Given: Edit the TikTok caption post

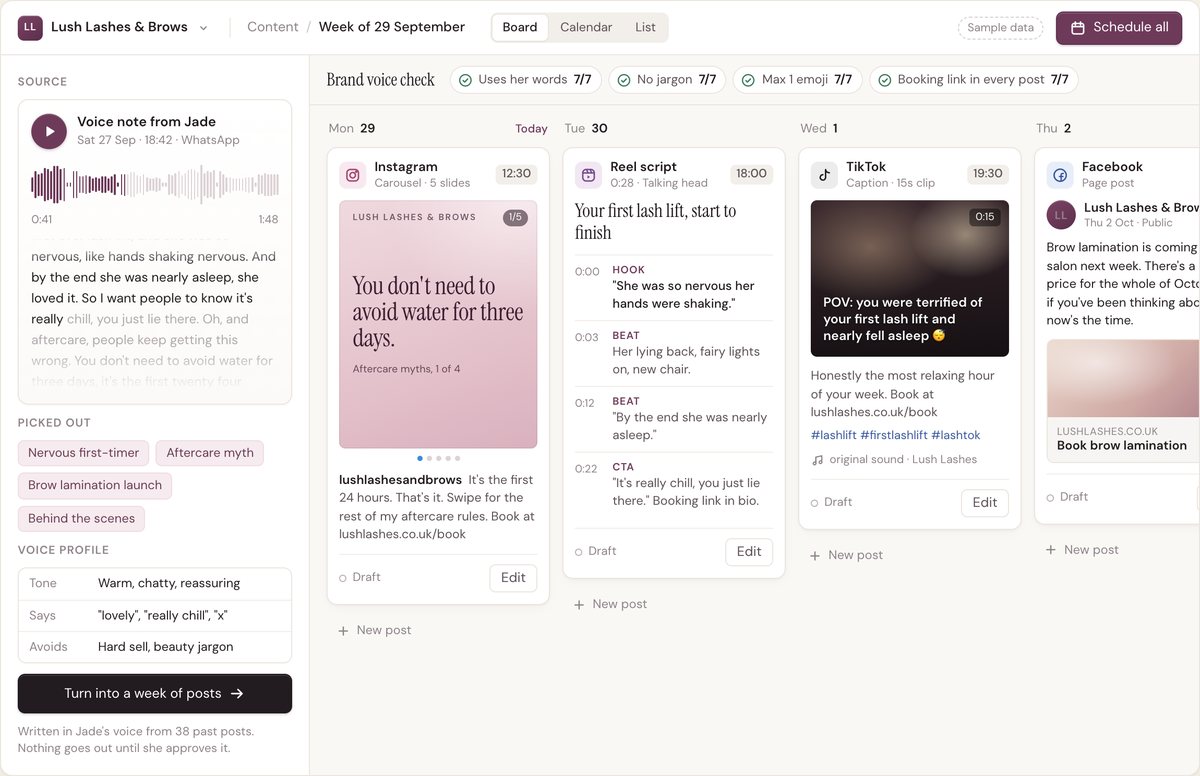Looking at the screenshot, I should [x=985, y=503].
